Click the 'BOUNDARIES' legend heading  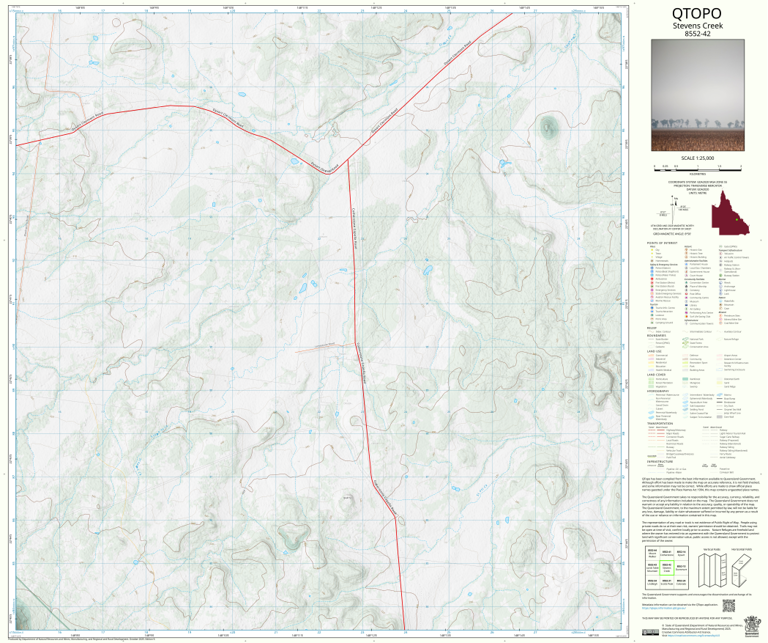pyautogui.click(x=656, y=335)
